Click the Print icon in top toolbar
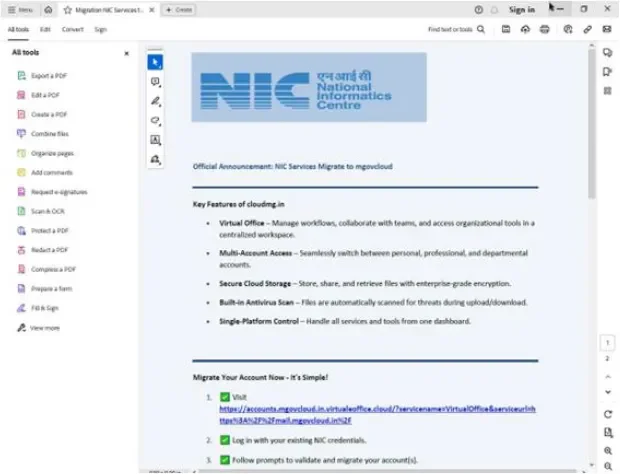Image resolution: width=620 pixels, height=474 pixels. click(x=544, y=30)
